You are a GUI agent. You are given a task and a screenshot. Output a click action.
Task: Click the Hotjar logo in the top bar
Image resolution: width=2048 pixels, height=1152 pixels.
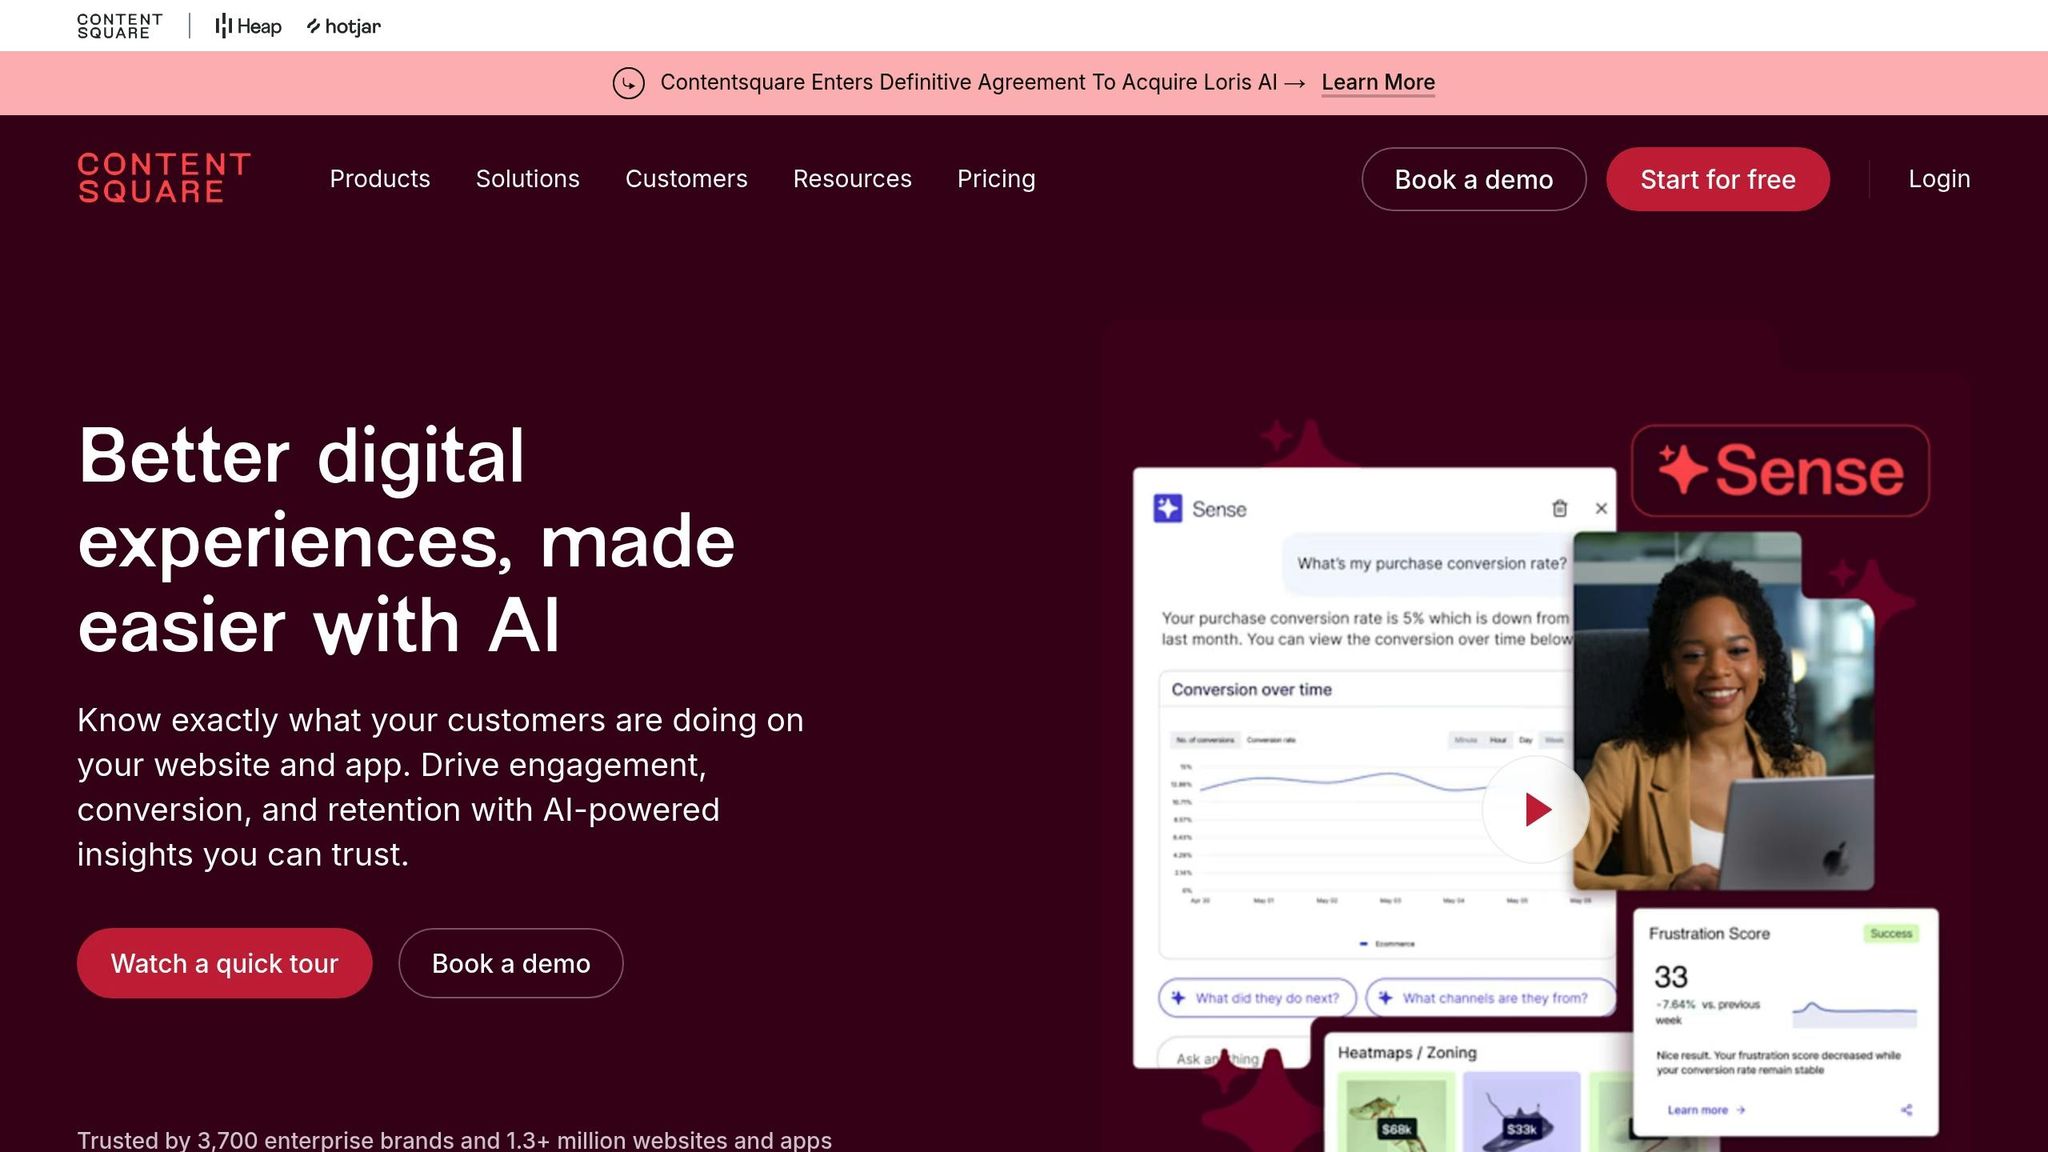coord(343,26)
